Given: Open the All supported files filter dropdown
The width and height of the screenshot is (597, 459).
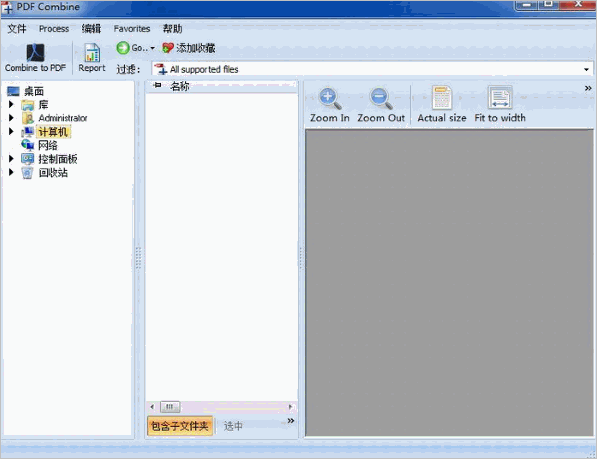Looking at the screenshot, I should 586,69.
